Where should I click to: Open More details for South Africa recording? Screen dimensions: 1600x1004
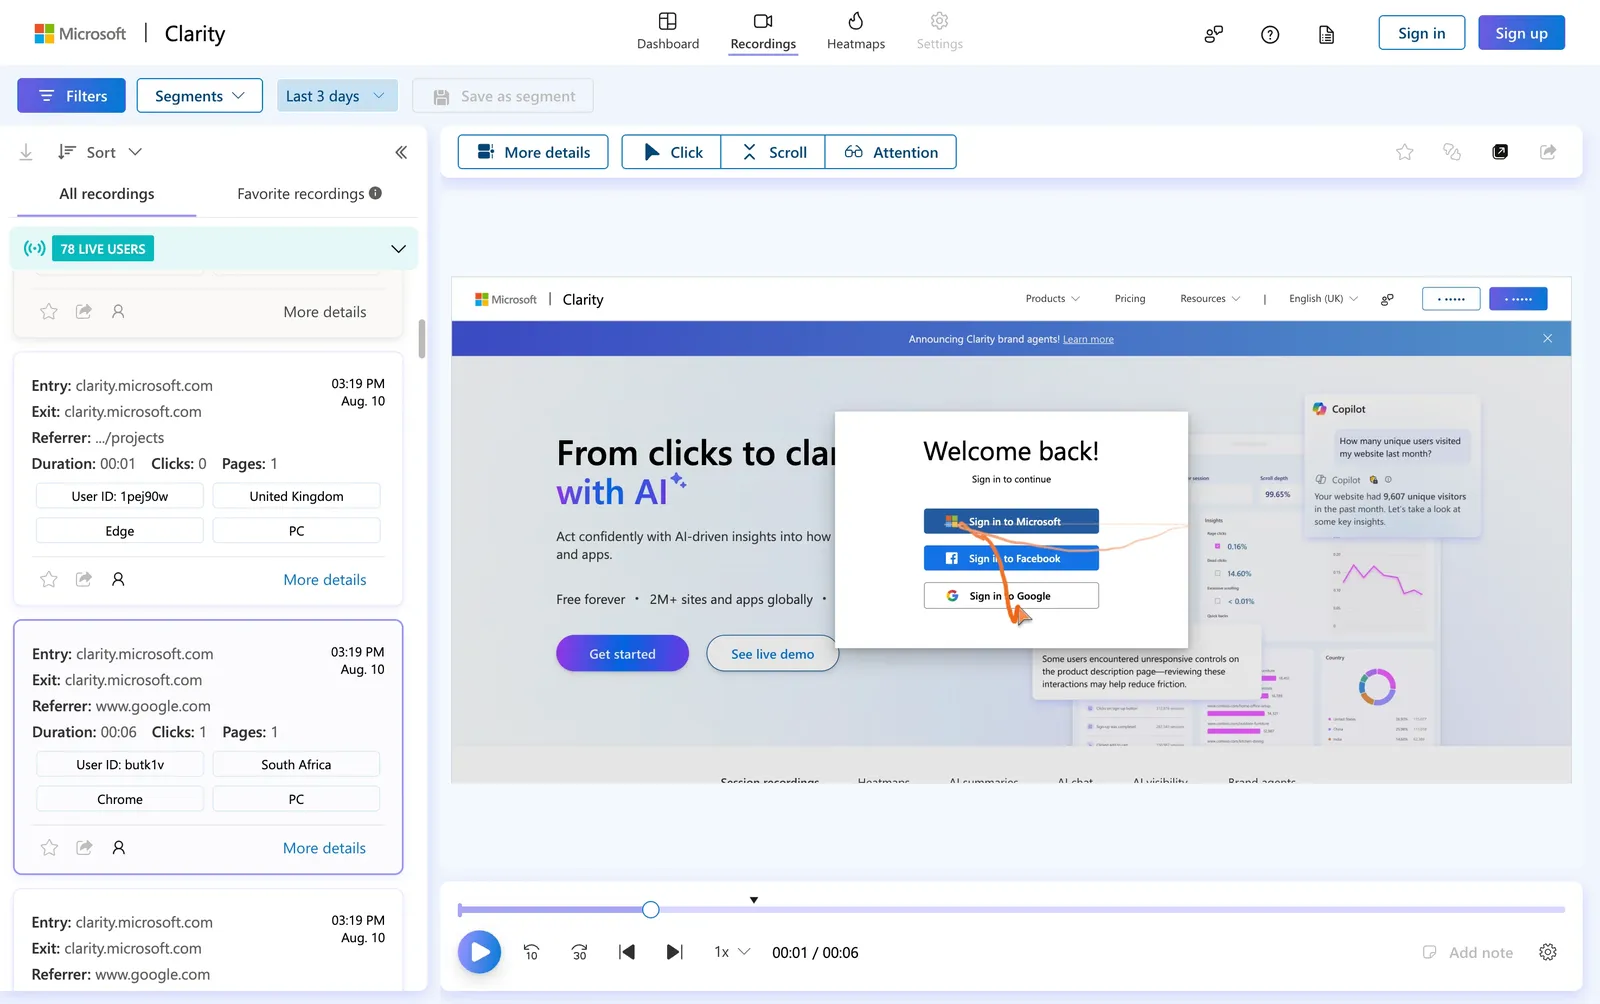click(325, 848)
